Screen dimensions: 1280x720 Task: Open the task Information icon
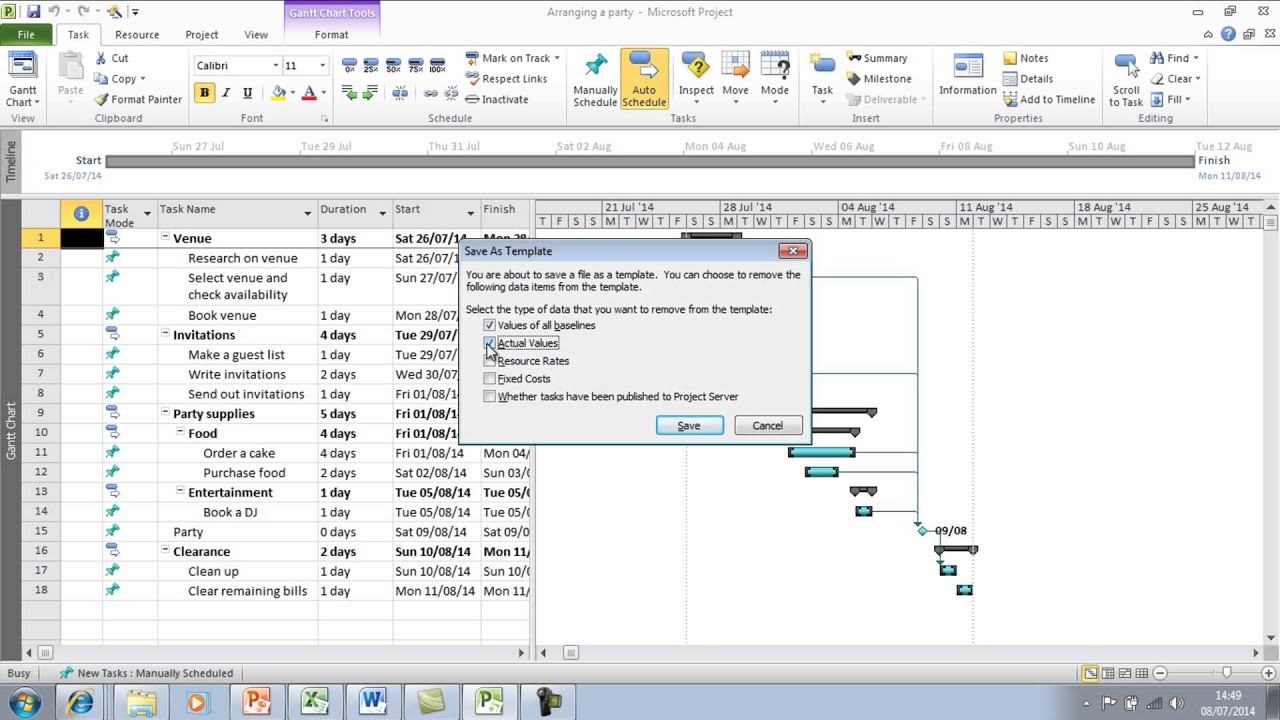click(x=967, y=66)
